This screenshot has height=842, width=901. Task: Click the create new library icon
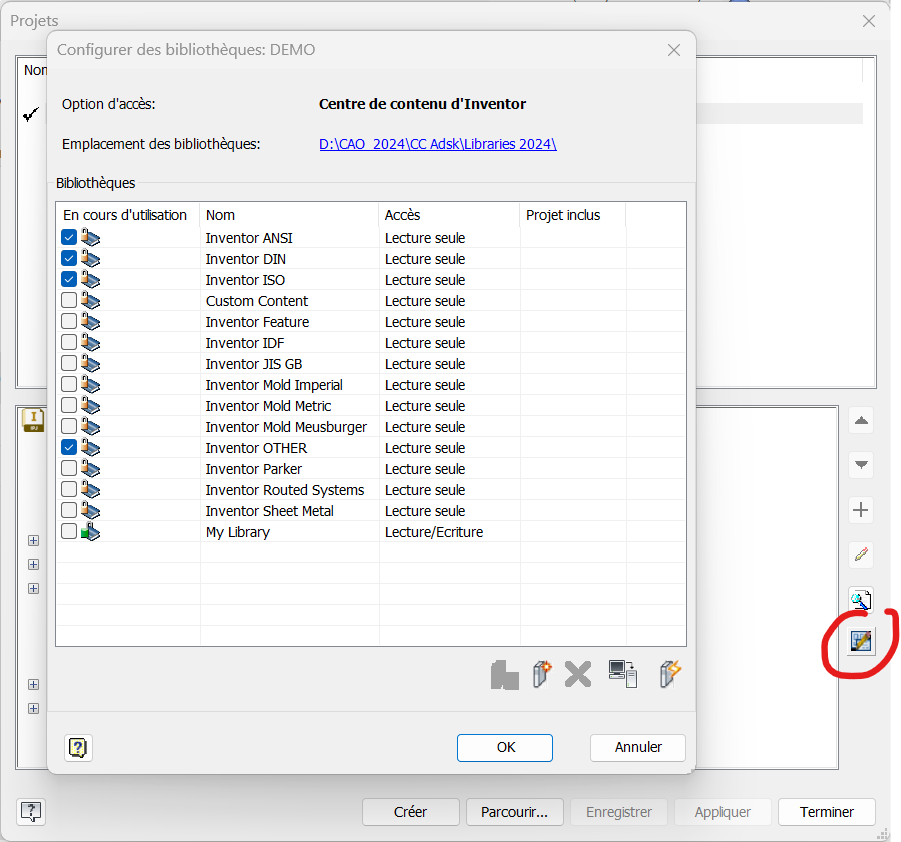[541, 674]
